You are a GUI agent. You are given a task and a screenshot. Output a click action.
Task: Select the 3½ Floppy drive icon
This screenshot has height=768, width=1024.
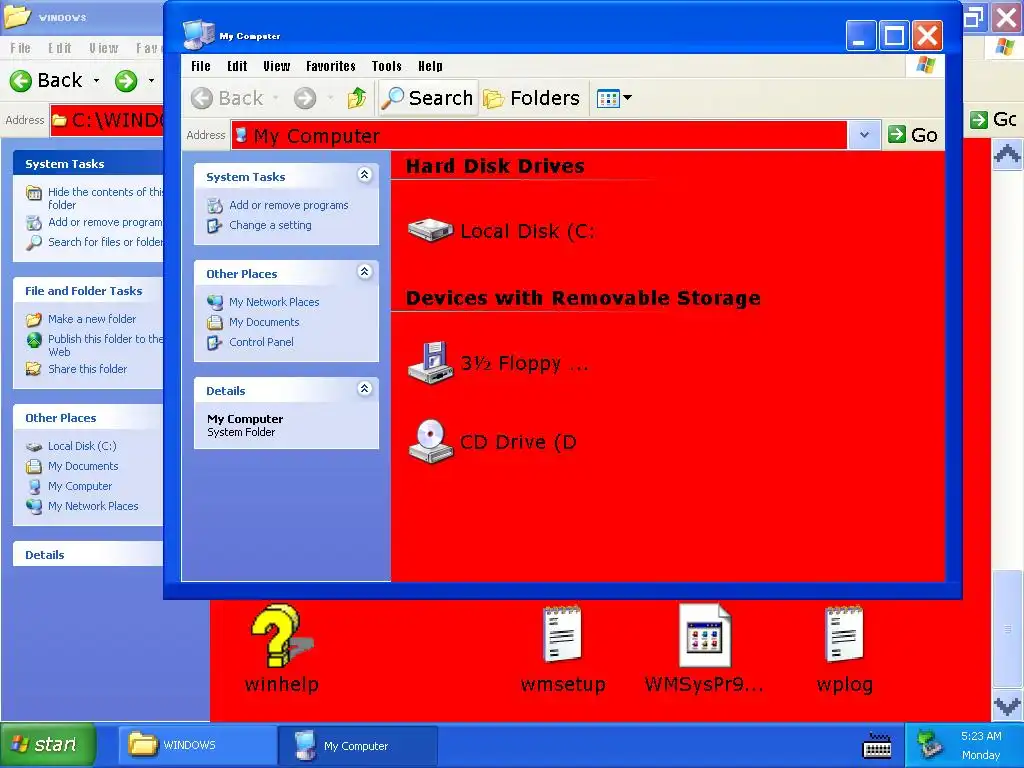pyautogui.click(x=430, y=362)
